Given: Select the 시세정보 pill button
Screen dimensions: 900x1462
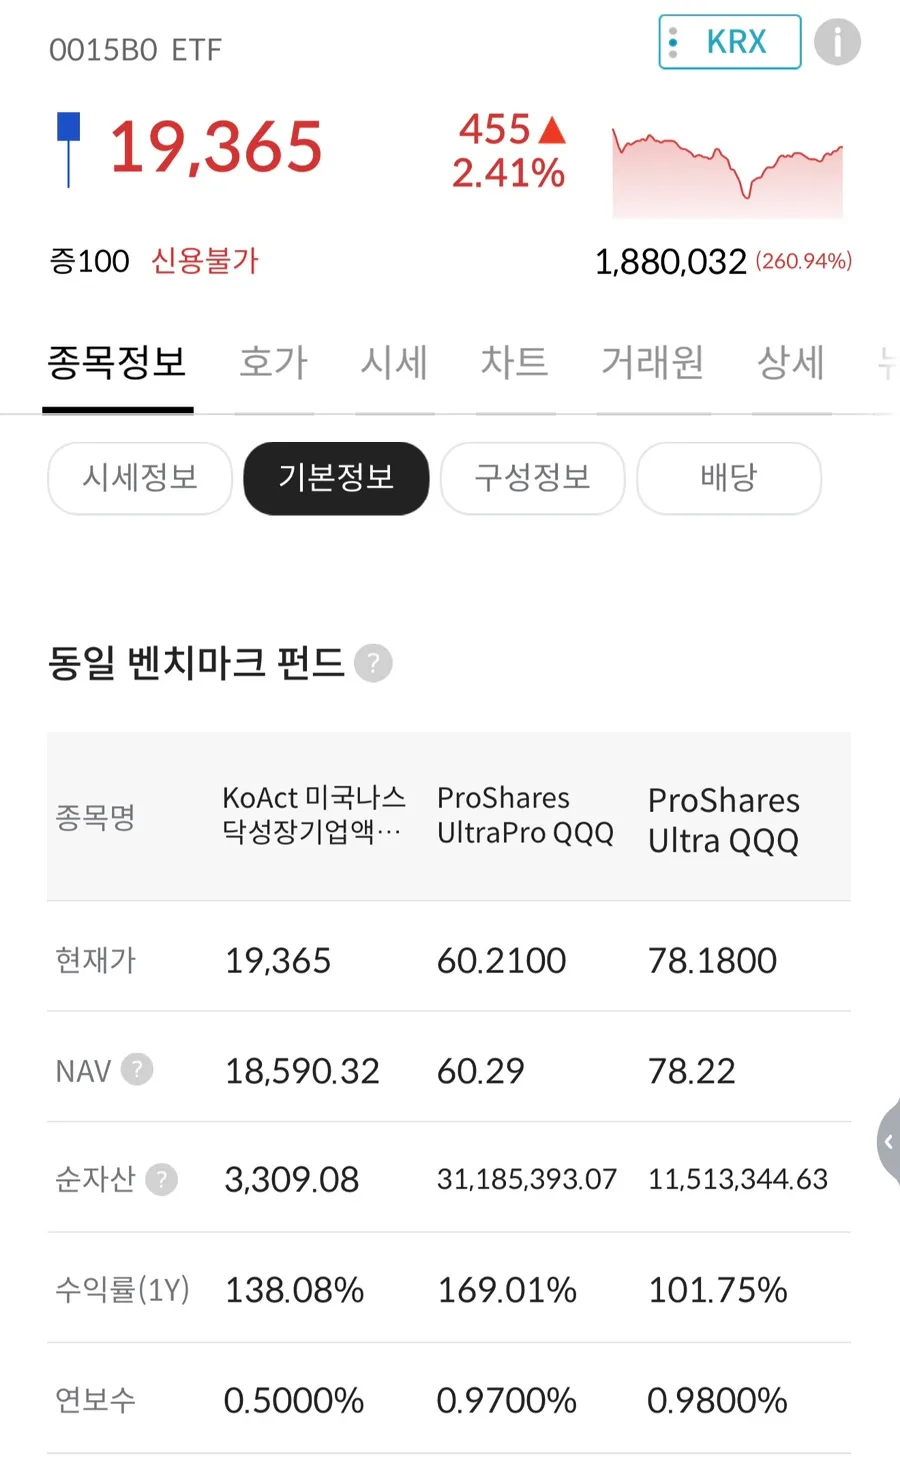Looking at the screenshot, I should [x=140, y=478].
